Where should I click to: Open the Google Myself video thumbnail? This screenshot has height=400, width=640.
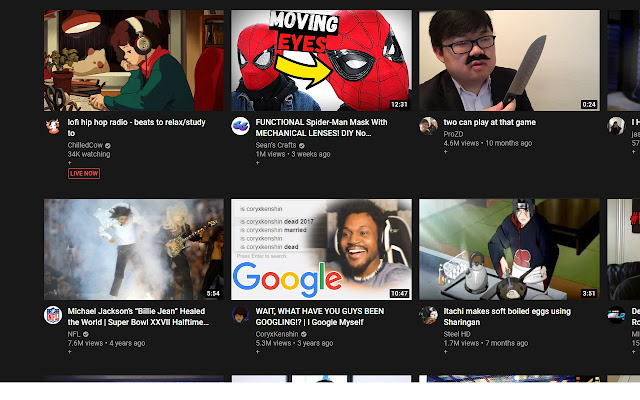pyautogui.click(x=321, y=249)
